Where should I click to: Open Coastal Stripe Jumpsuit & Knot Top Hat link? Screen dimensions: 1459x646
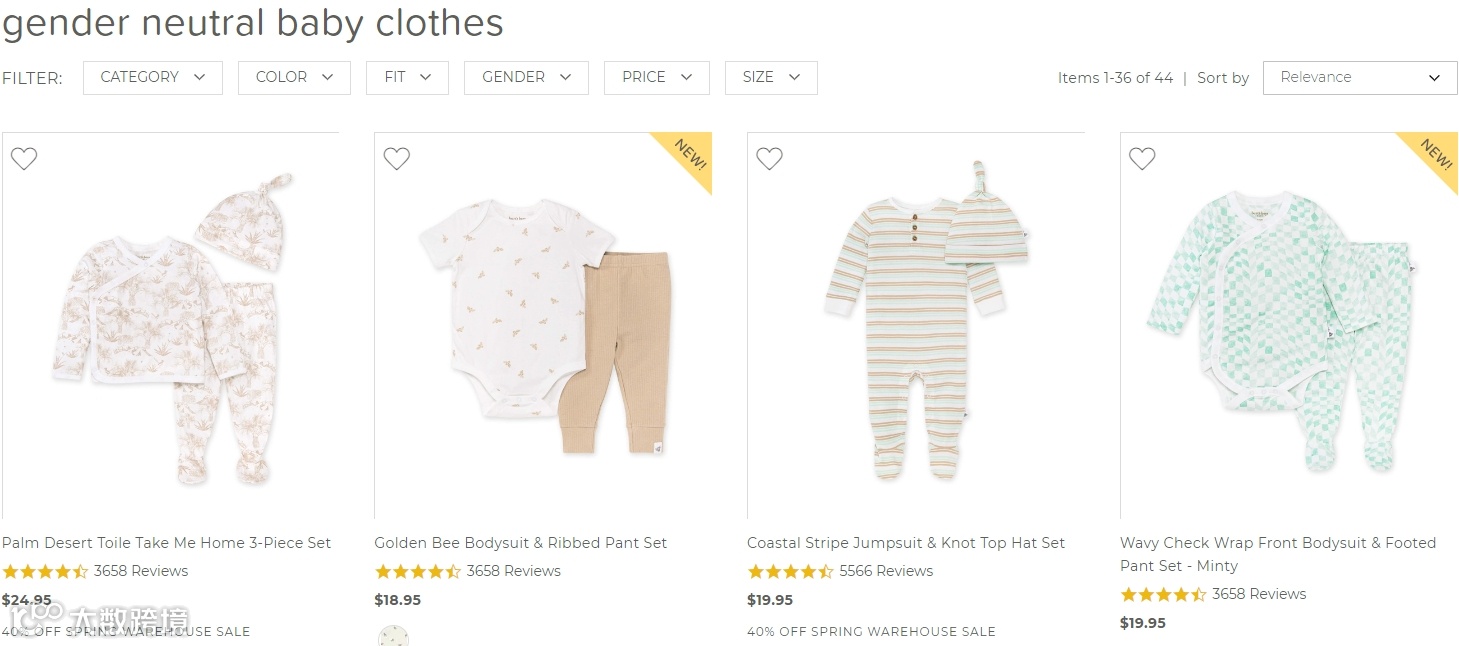click(906, 543)
